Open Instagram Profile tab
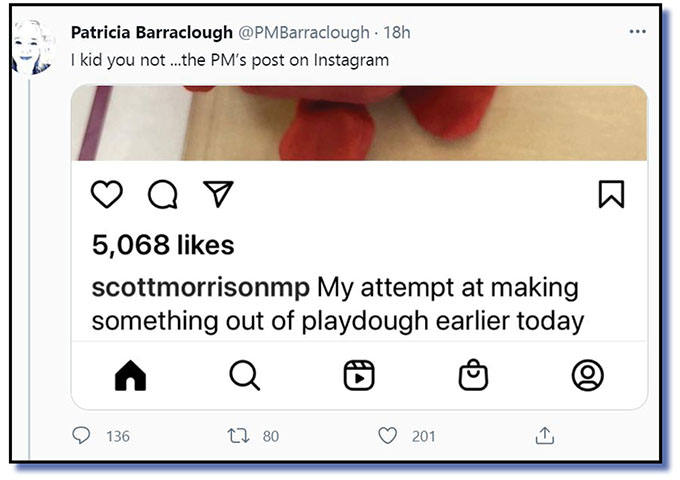 (587, 375)
